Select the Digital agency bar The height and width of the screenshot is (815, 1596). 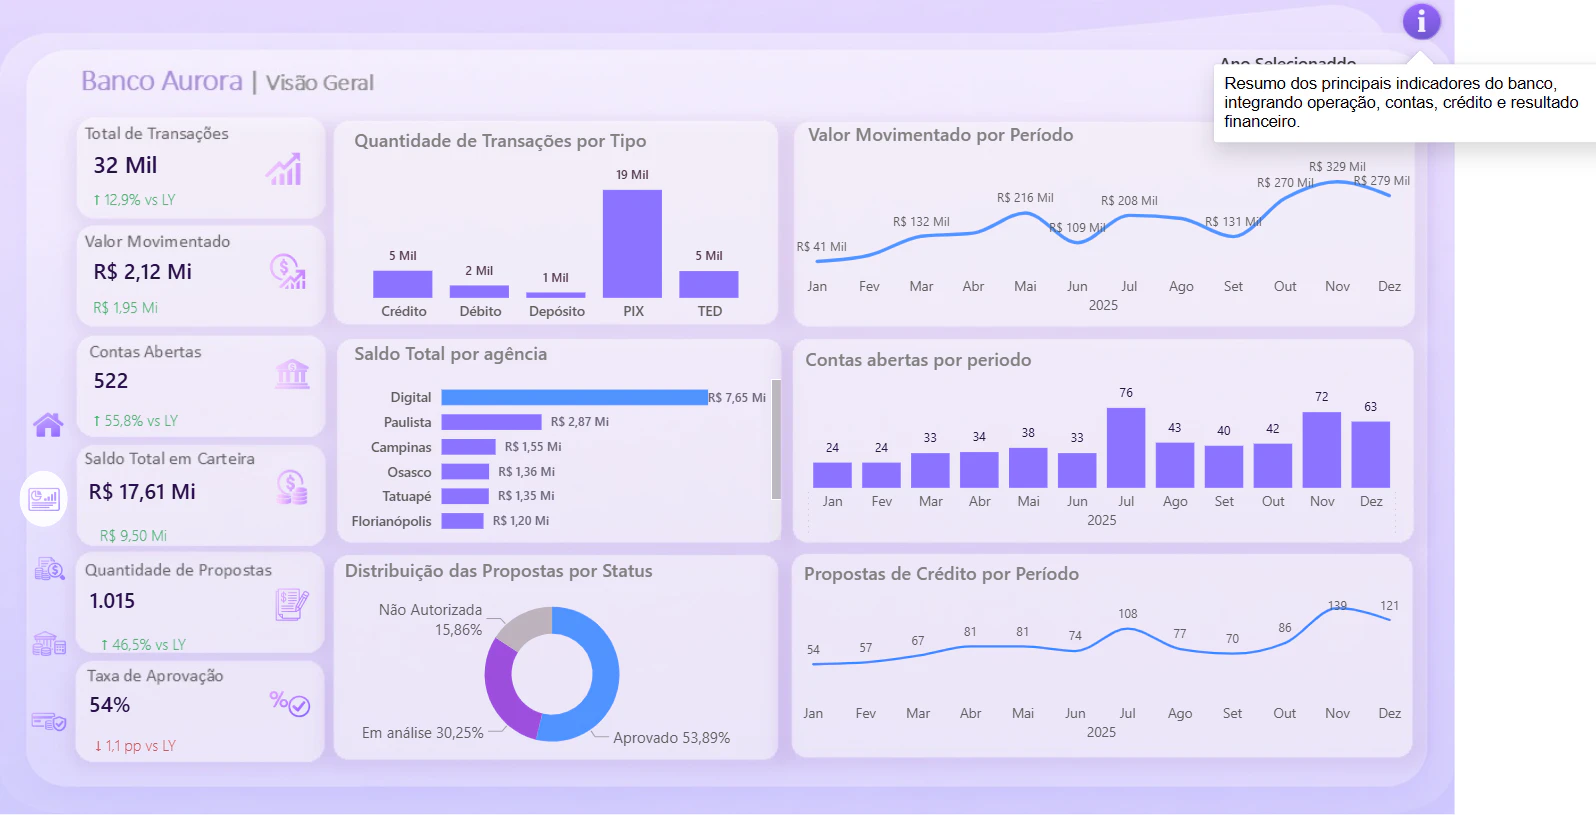[574, 397]
